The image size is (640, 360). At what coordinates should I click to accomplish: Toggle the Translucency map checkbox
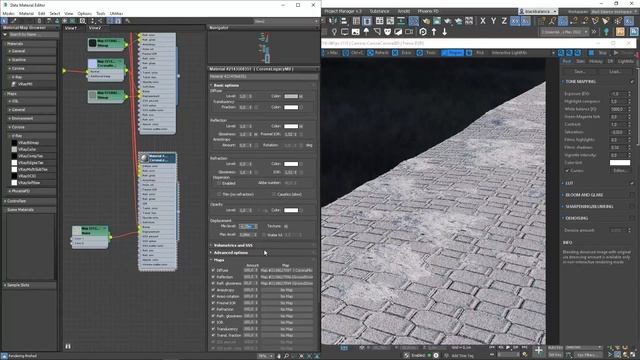click(213, 329)
